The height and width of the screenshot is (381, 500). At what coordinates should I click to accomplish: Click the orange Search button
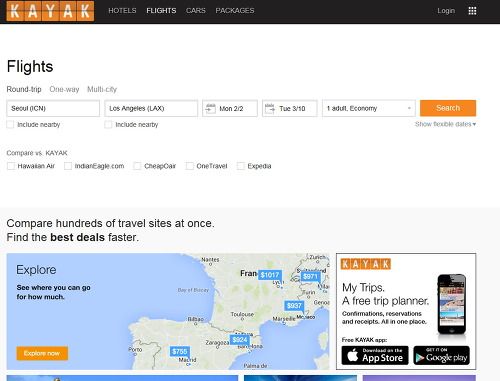tap(448, 108)
